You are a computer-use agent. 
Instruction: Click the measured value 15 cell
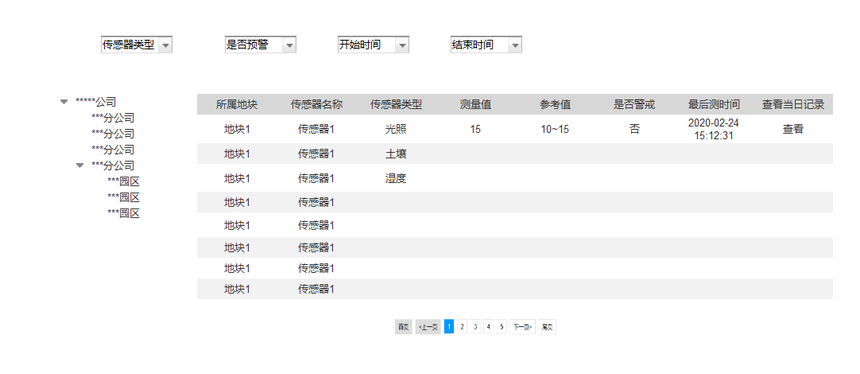coord(476,129)
